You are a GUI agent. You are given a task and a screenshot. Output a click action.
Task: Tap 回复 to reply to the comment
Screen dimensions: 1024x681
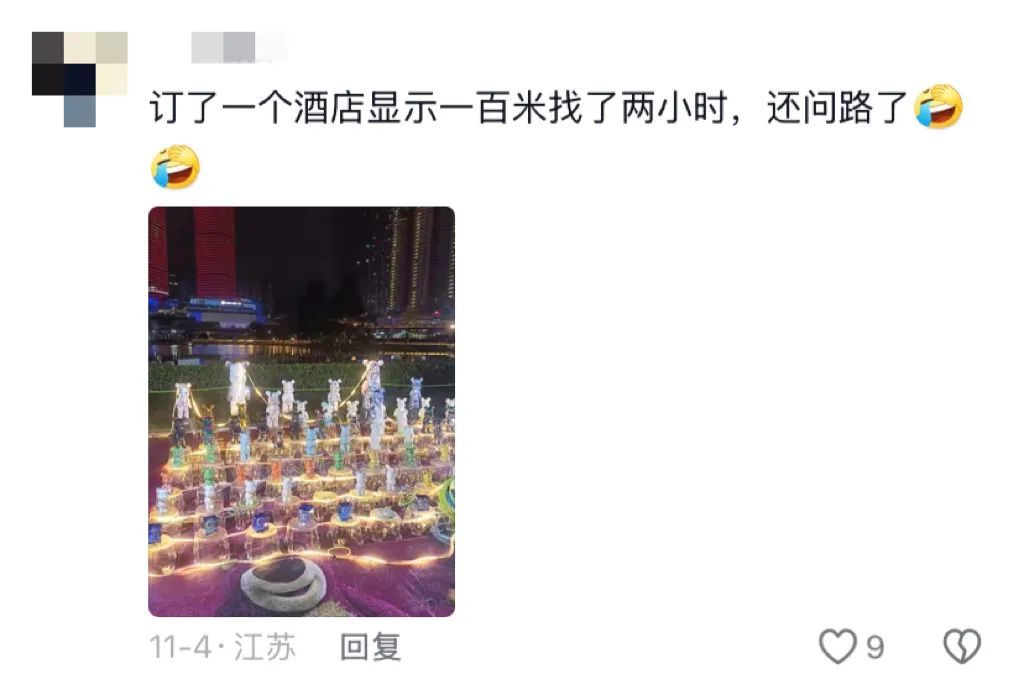(370, 647)
